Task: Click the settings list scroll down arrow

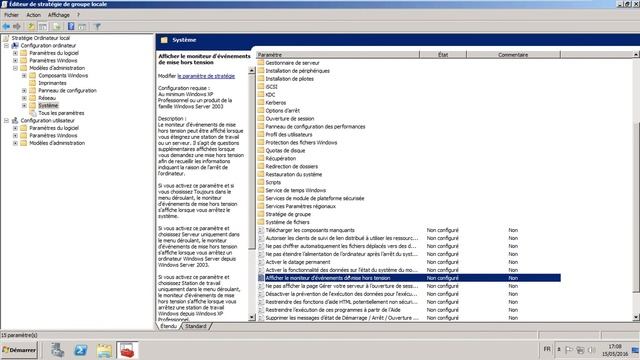Action: [x=636, y=317]
